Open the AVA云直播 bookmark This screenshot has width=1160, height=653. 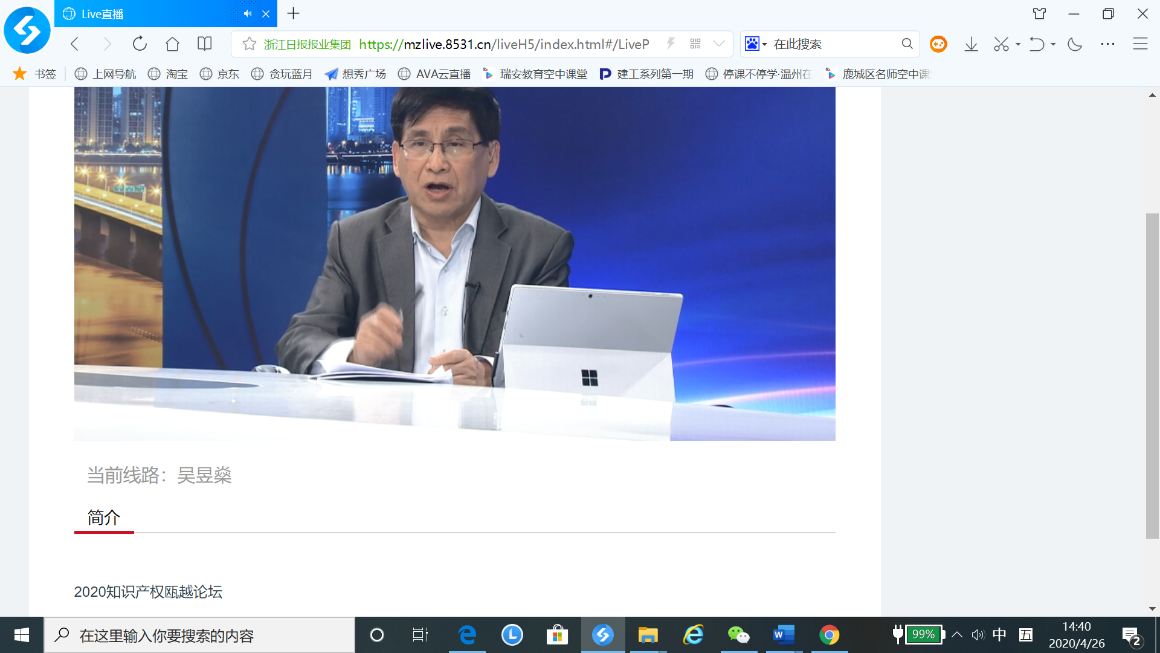(x=434, y=74)
